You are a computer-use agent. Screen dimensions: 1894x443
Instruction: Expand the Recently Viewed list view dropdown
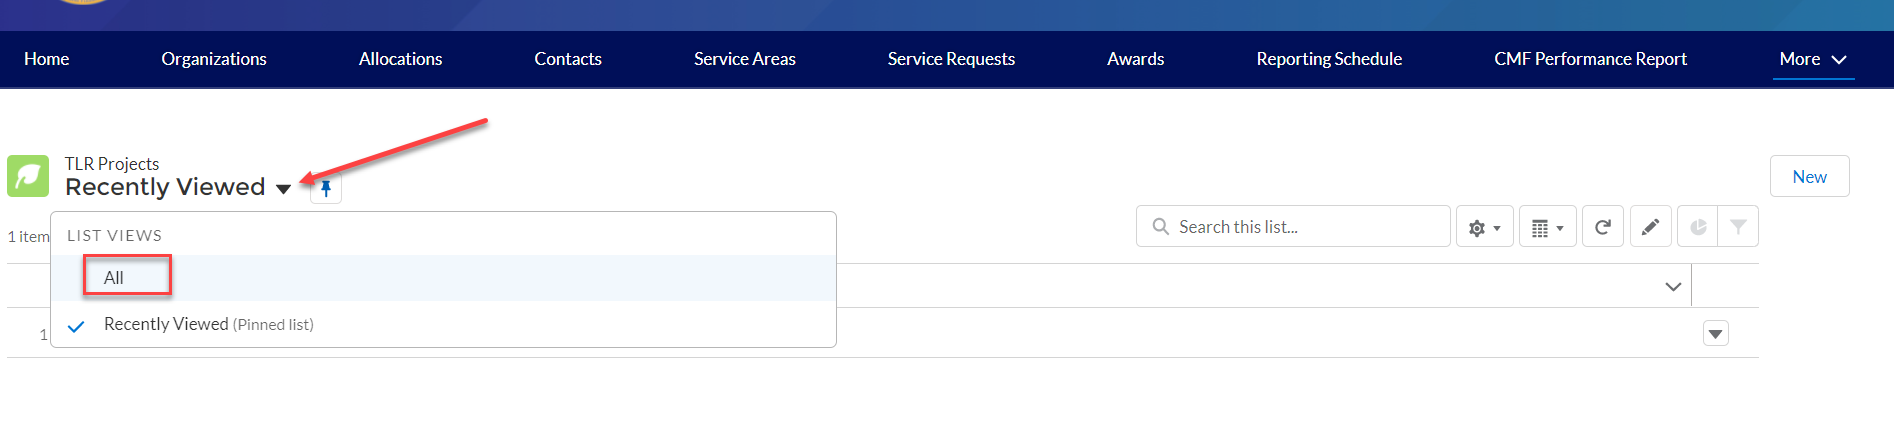click(283, 188)
